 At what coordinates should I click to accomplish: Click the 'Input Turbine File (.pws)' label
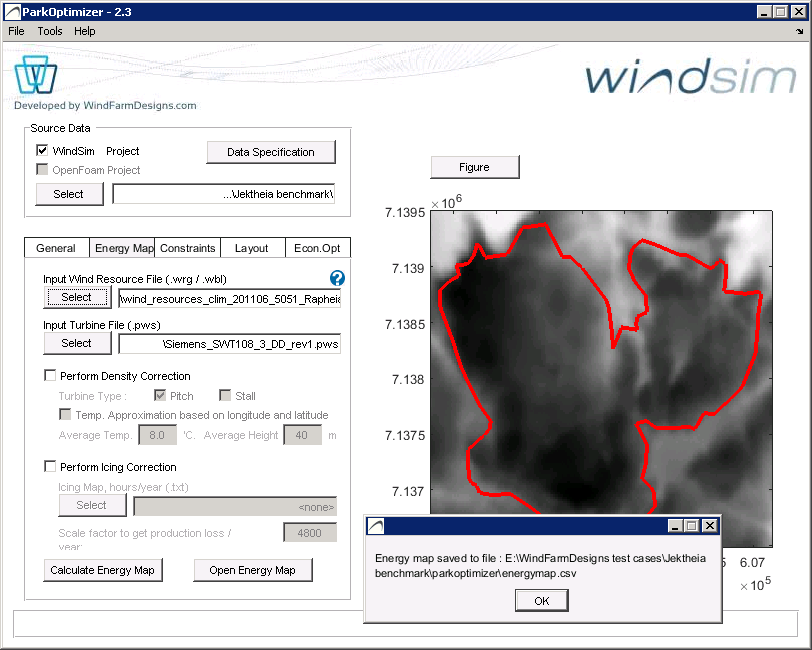click(x=102, y=325)
